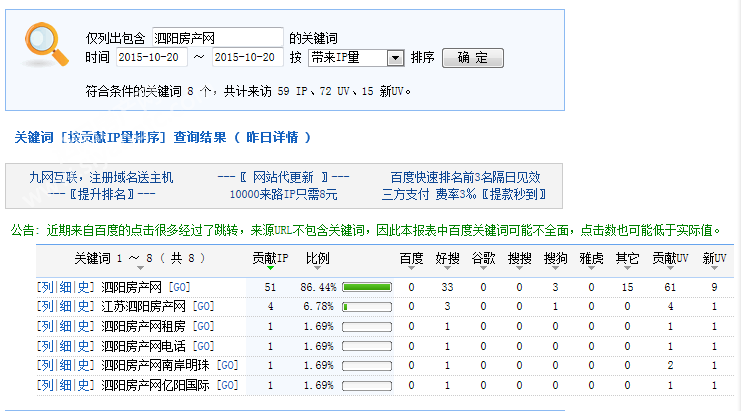The image size is (741, 411).
Task: Click the sort arrow under 比例 column
Action: [x=317, y=268]
